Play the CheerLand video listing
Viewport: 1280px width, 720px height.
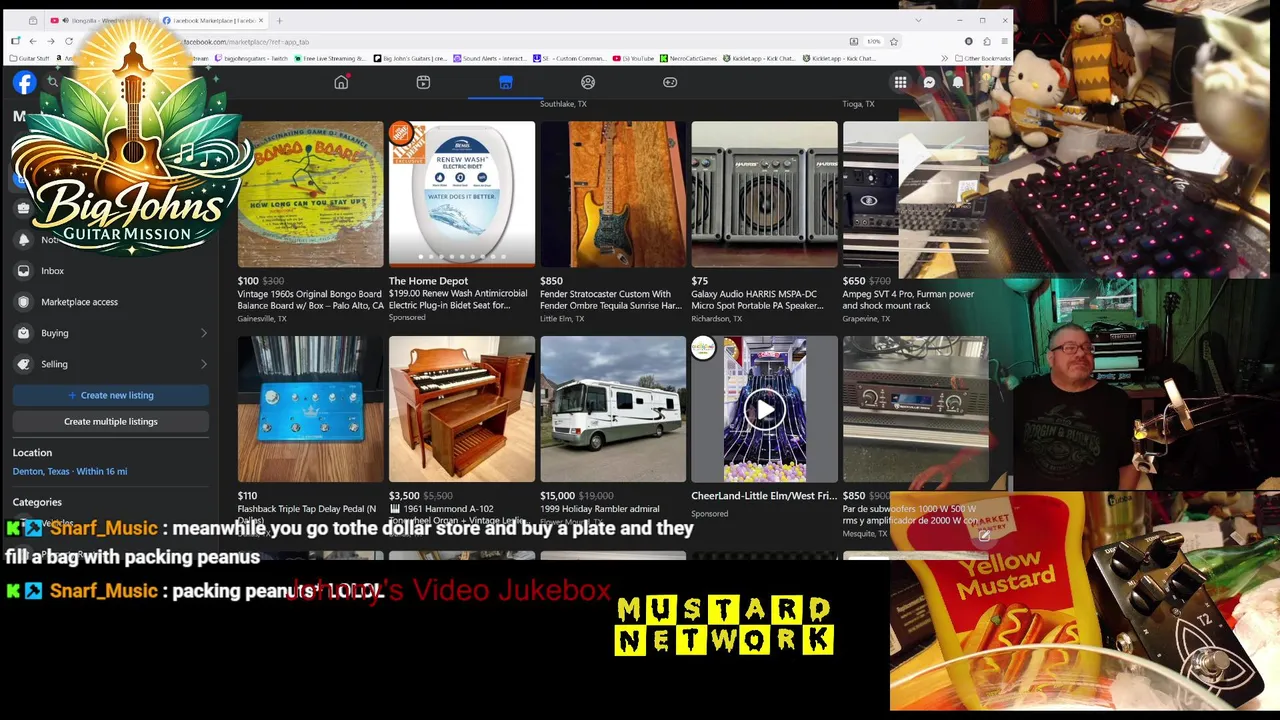[x=765, y=409]
